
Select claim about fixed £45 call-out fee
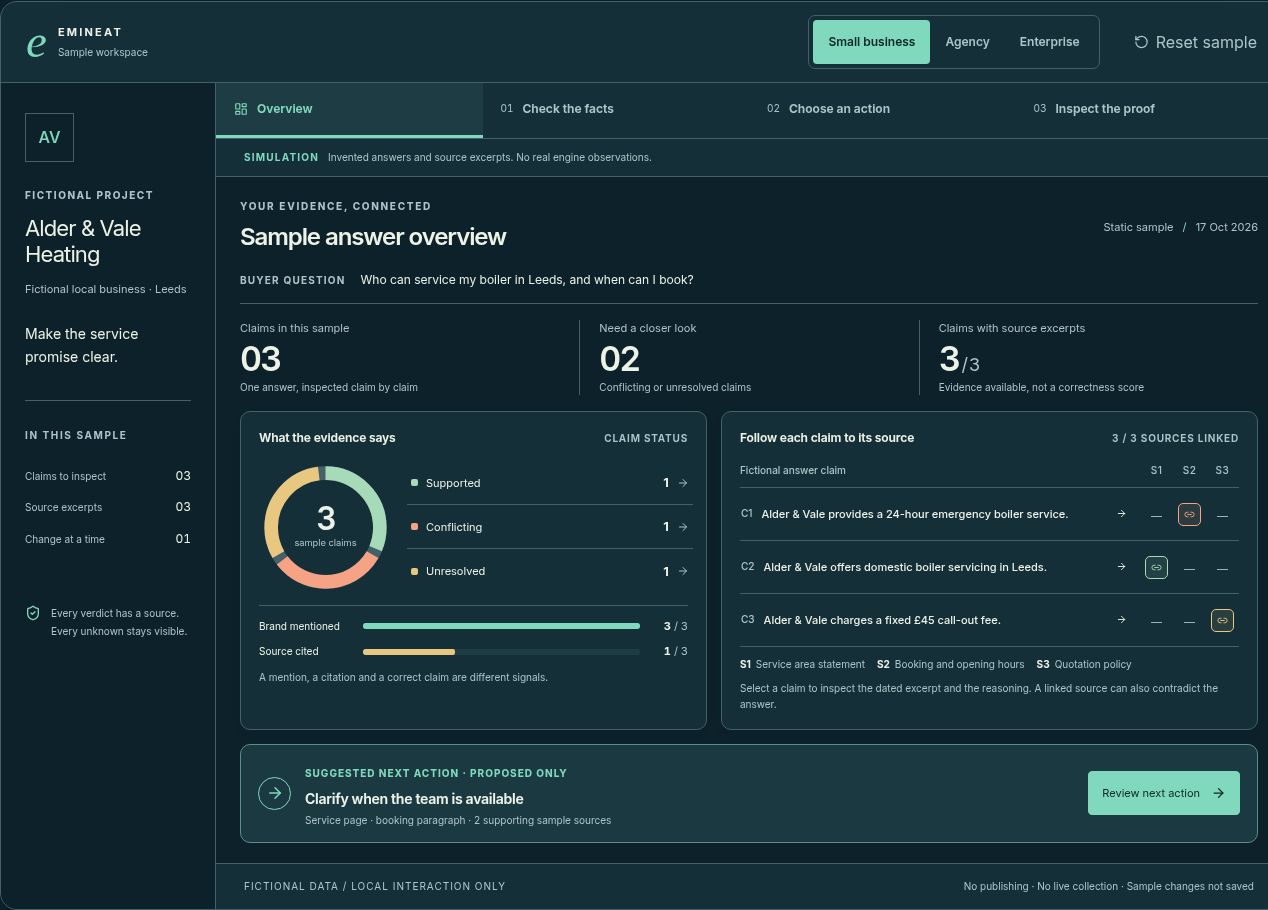882,620
